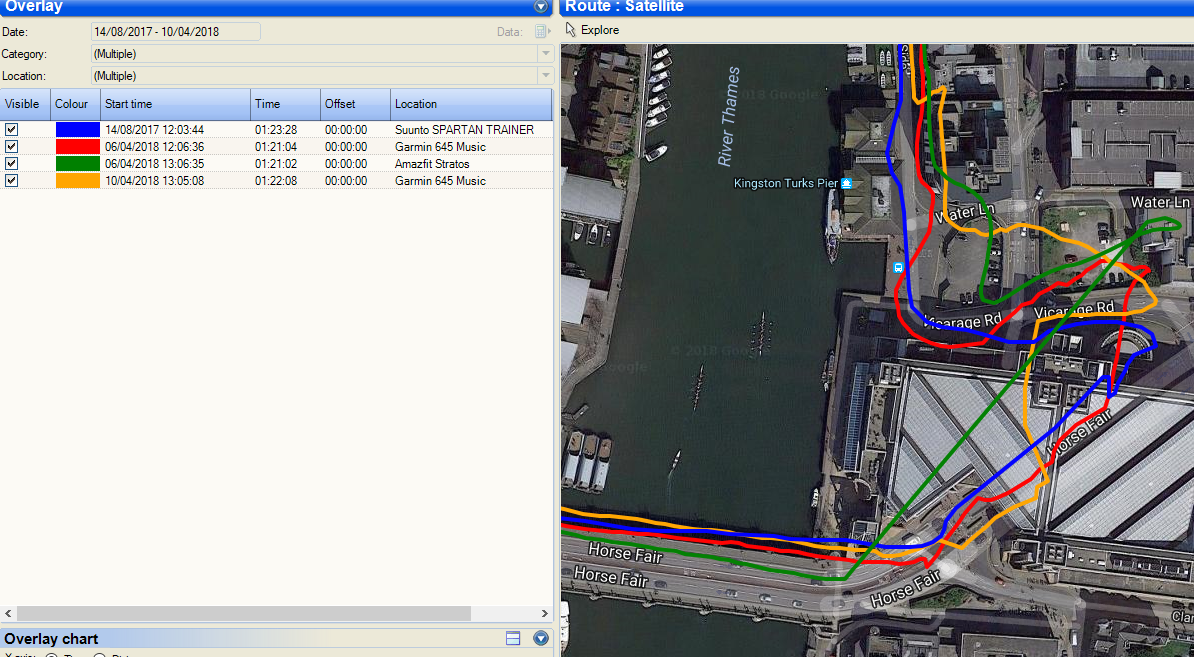Viewport: 1194px width, 657px height.
Task: Click the Amazfit Stratos location cell
Action: (432, 164)
